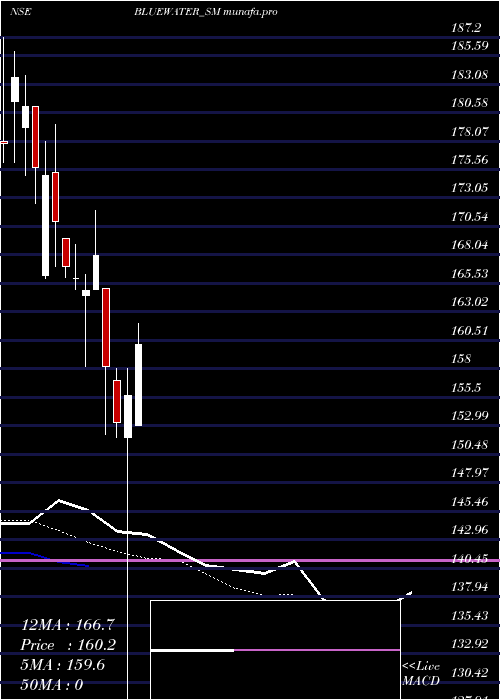Click the 5MA : 159.6 readout
The width and height of the screenshot is (500, 700).
pos(63,665)
